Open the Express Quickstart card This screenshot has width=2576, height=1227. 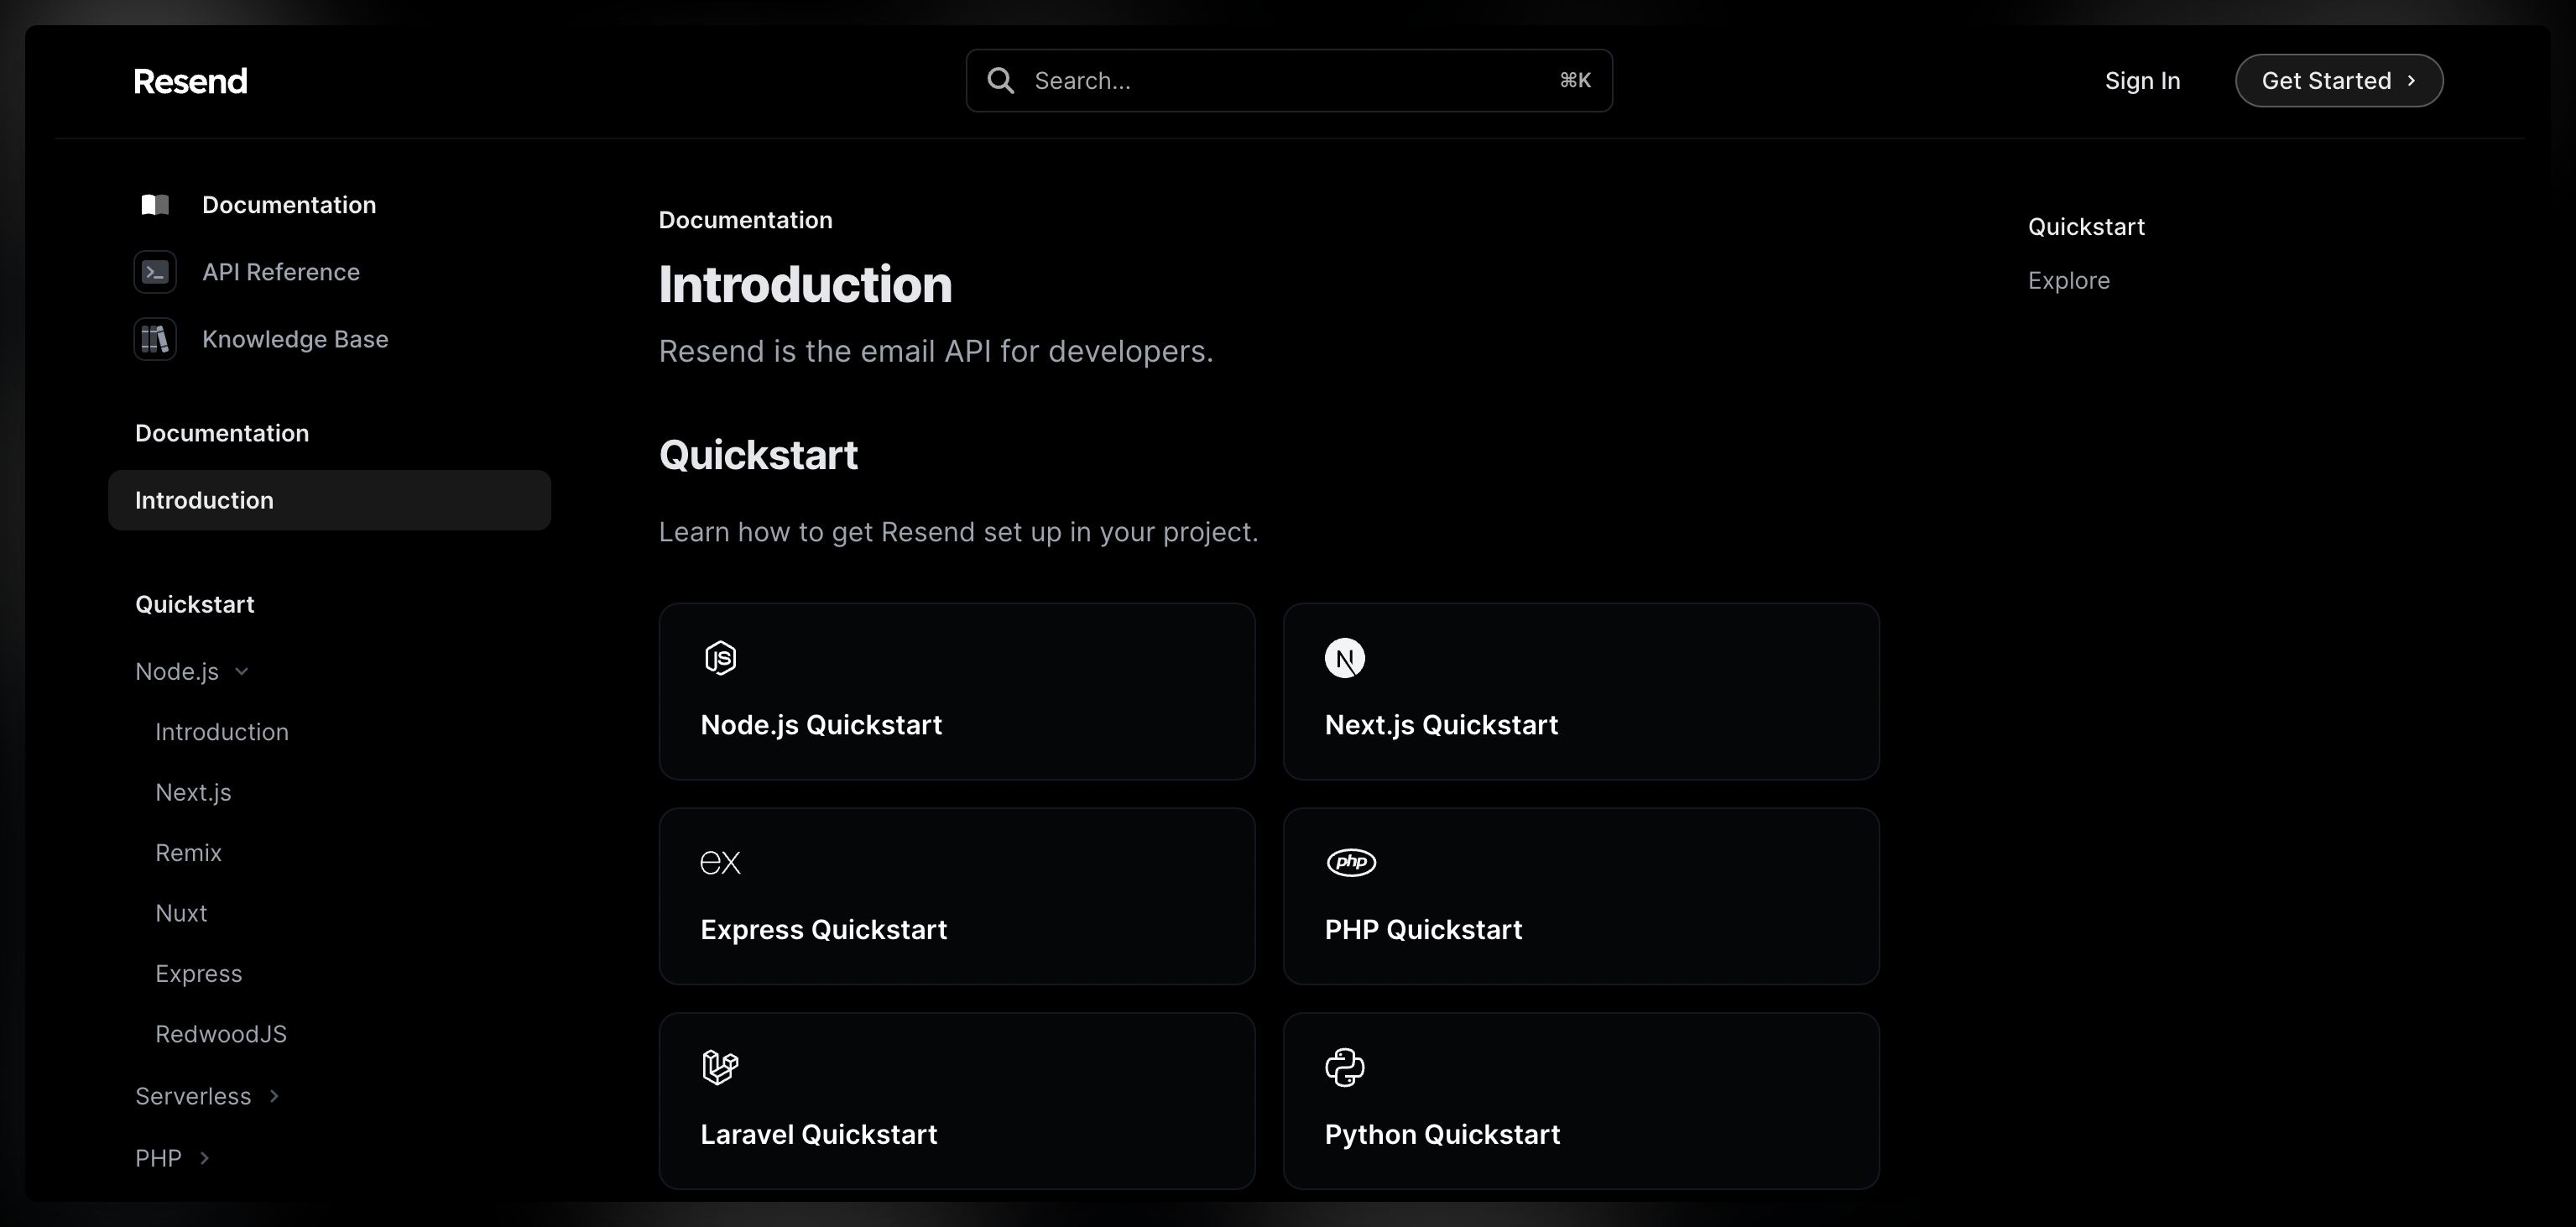click(x=957, y=896)
